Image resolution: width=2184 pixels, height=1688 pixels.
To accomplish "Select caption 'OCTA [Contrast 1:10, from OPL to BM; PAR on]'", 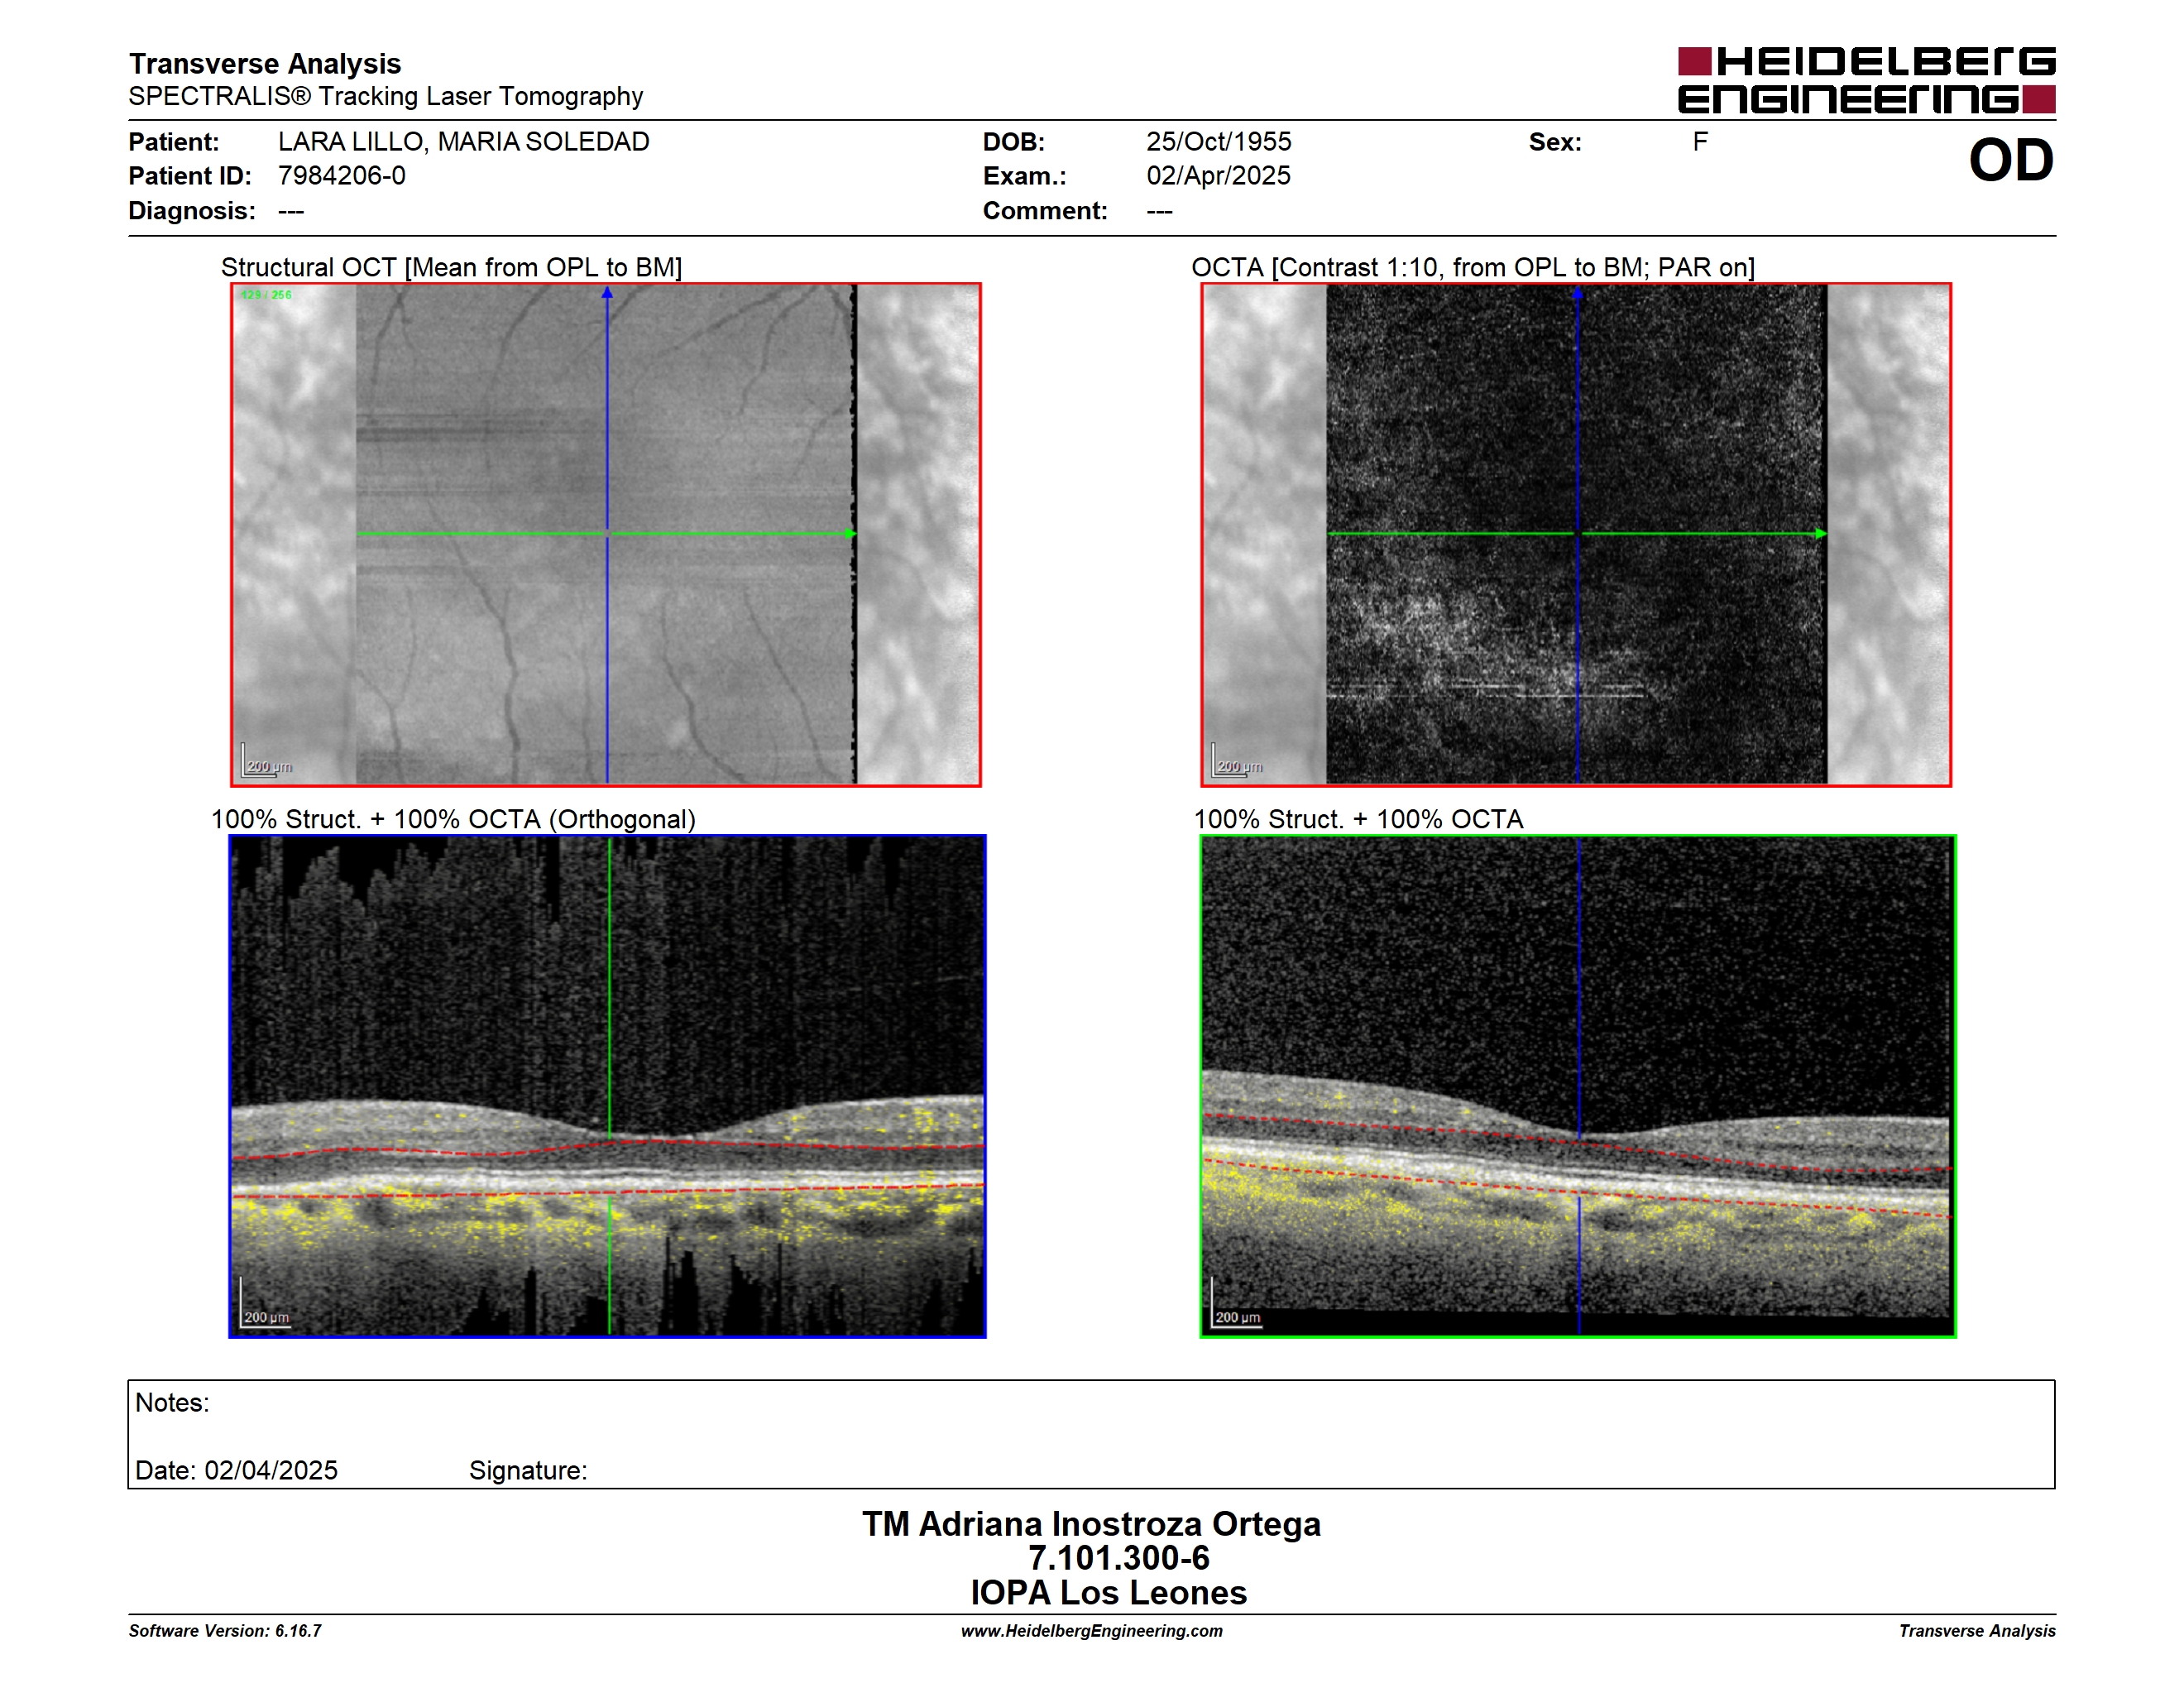I will [x=1473, y=267].
